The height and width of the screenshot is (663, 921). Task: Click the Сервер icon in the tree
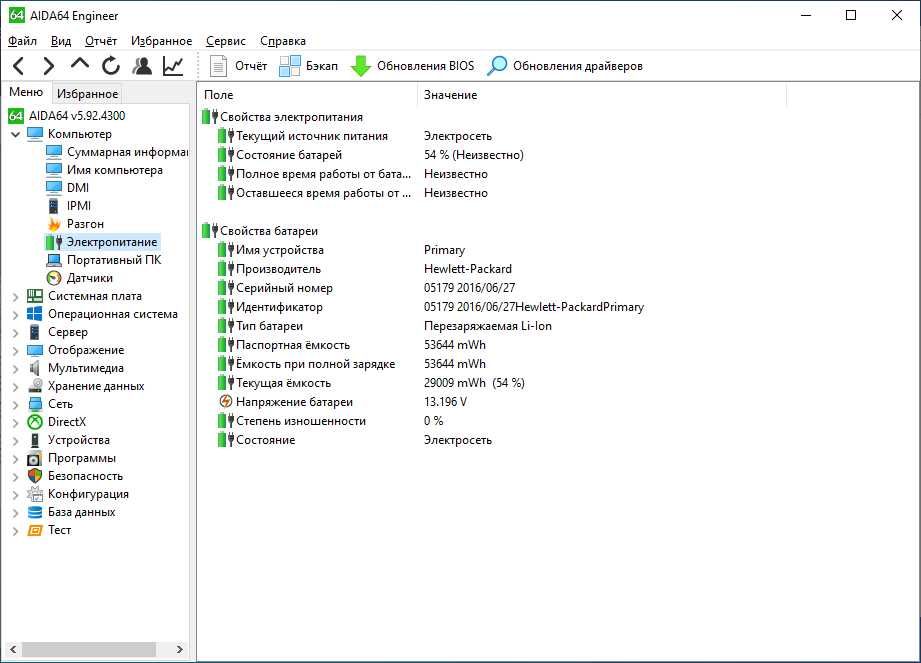(35, 332)
